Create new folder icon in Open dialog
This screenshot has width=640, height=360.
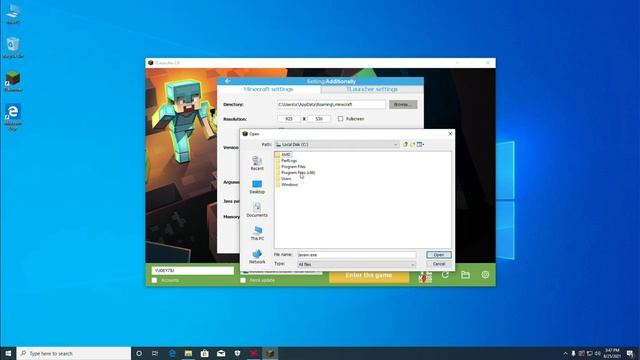click(x=413, y=144)
